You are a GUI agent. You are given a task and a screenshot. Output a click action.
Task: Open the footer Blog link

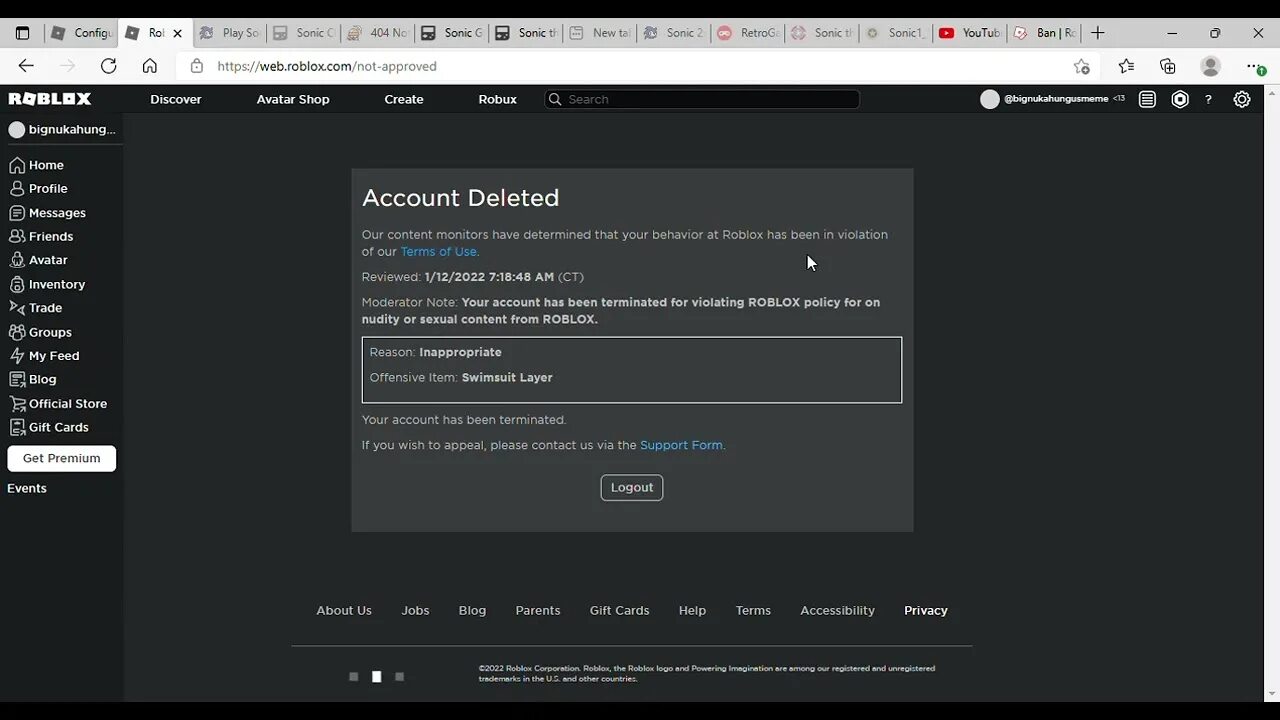[x=472, y=610]
